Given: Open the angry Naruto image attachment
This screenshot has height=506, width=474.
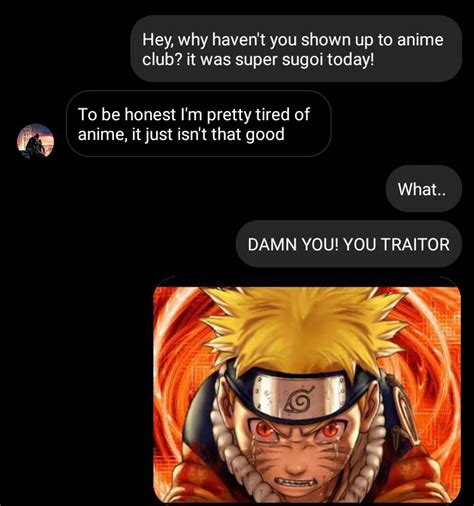Looking at the screenshot, I should pyautogui.click(x=307, y=394).
